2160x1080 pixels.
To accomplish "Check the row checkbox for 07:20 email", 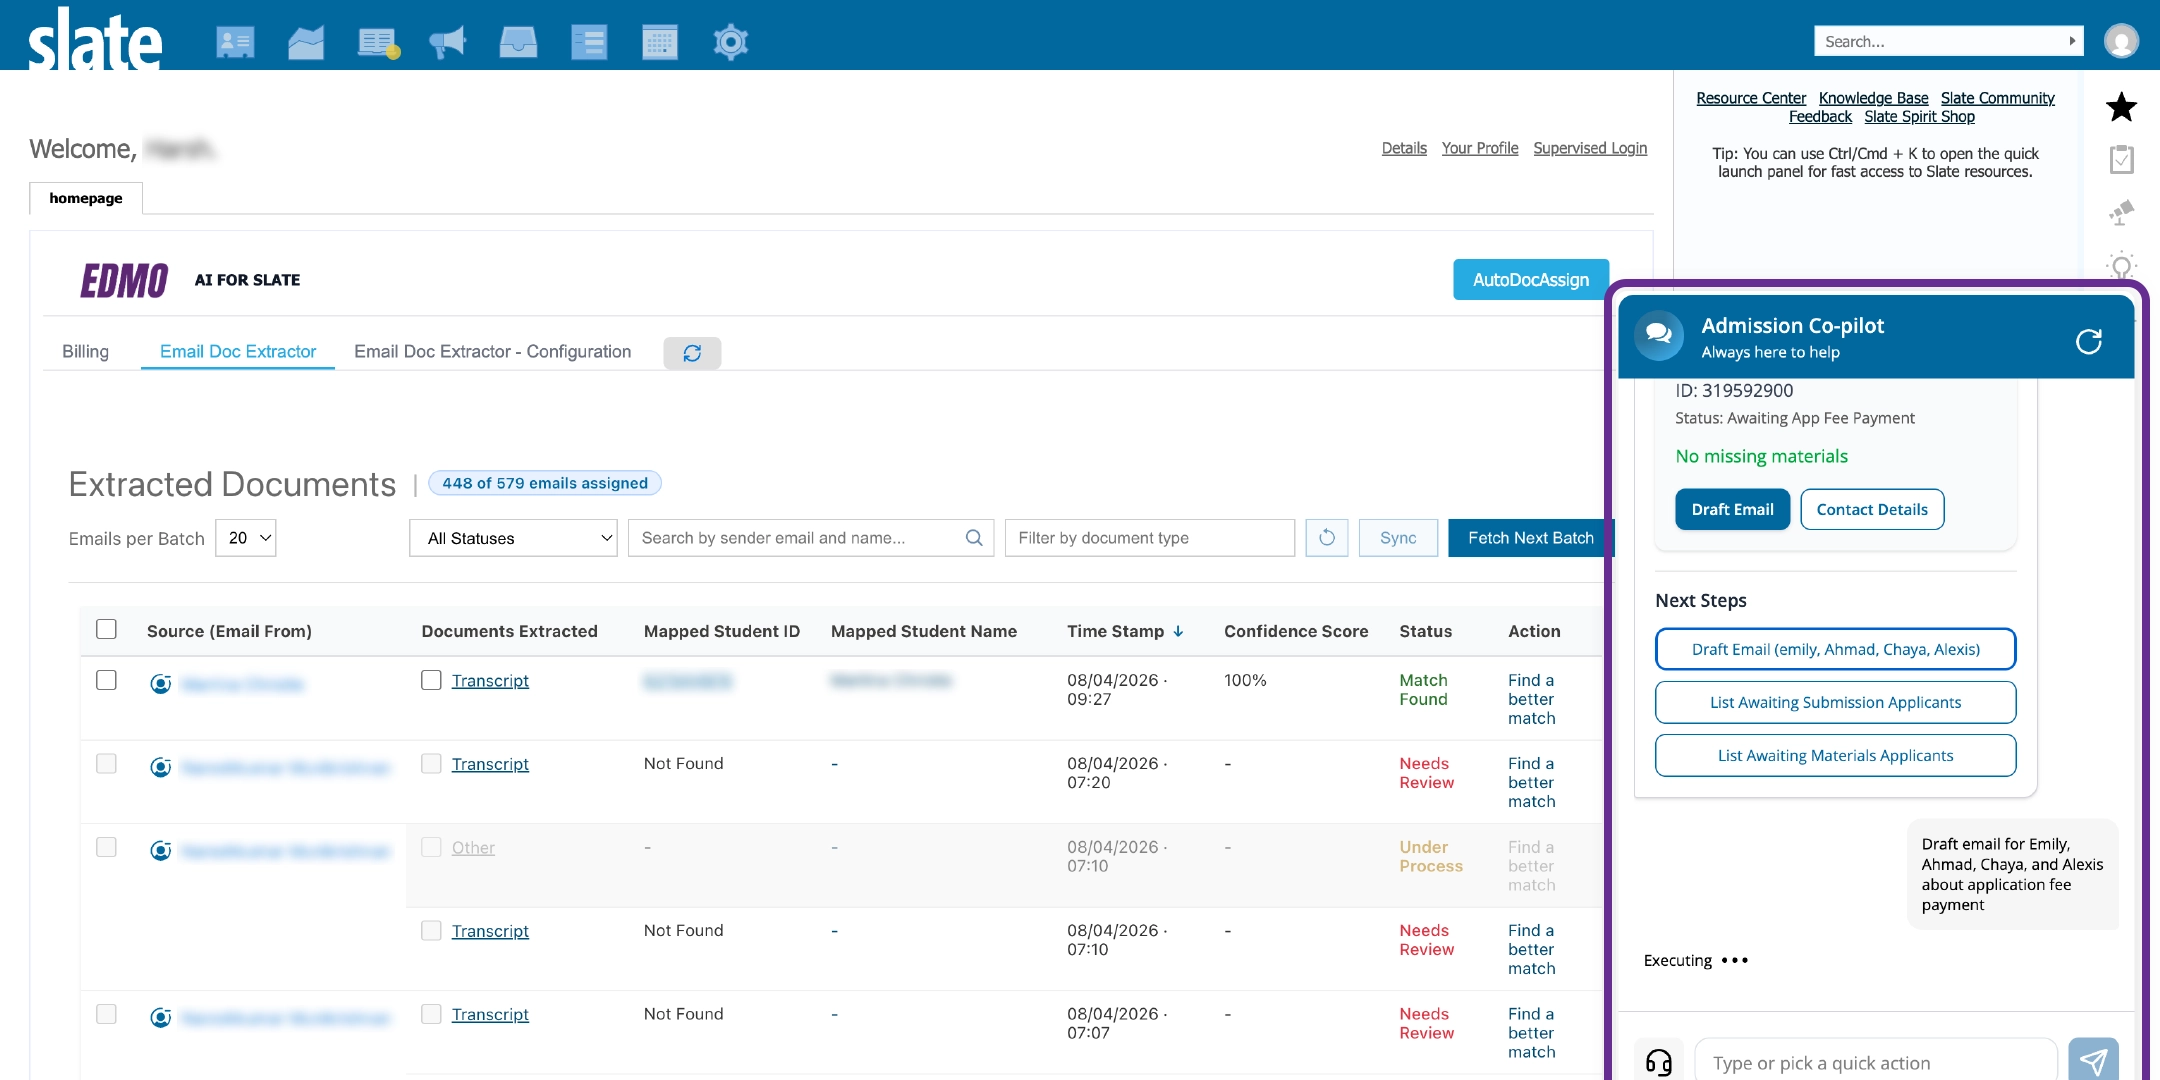I will [x=106, y=763].
